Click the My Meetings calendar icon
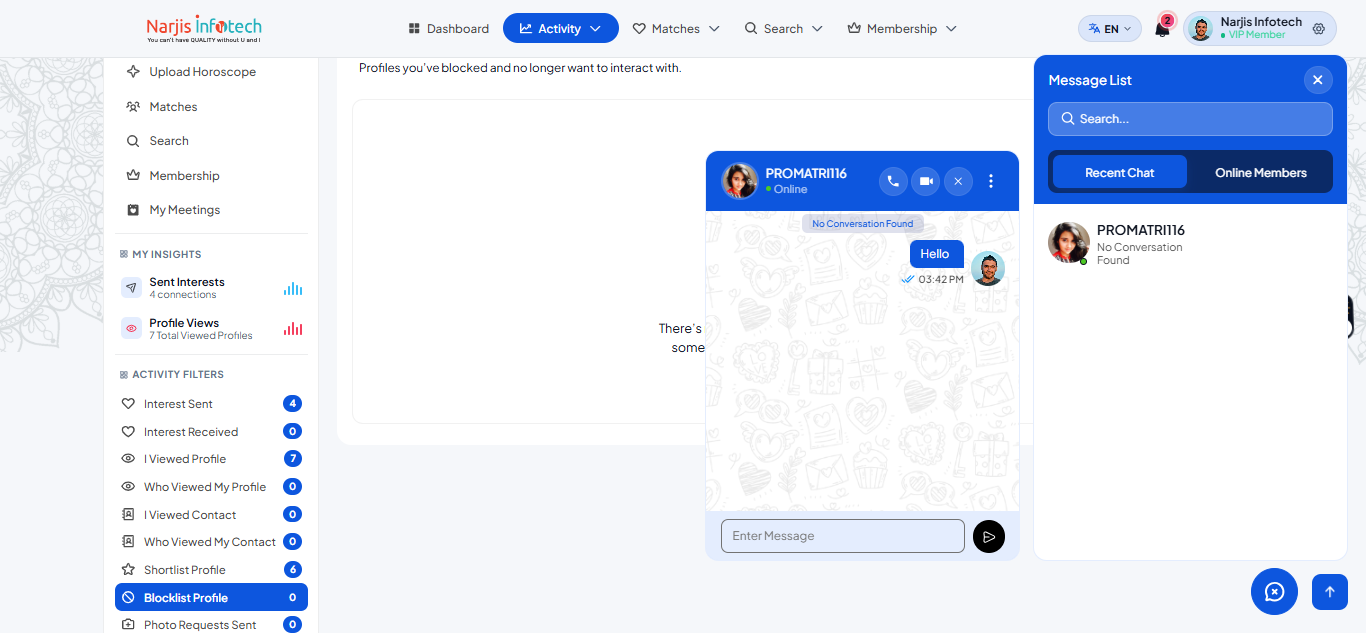Screen dimensions: 1366x633 pos(133,210)
